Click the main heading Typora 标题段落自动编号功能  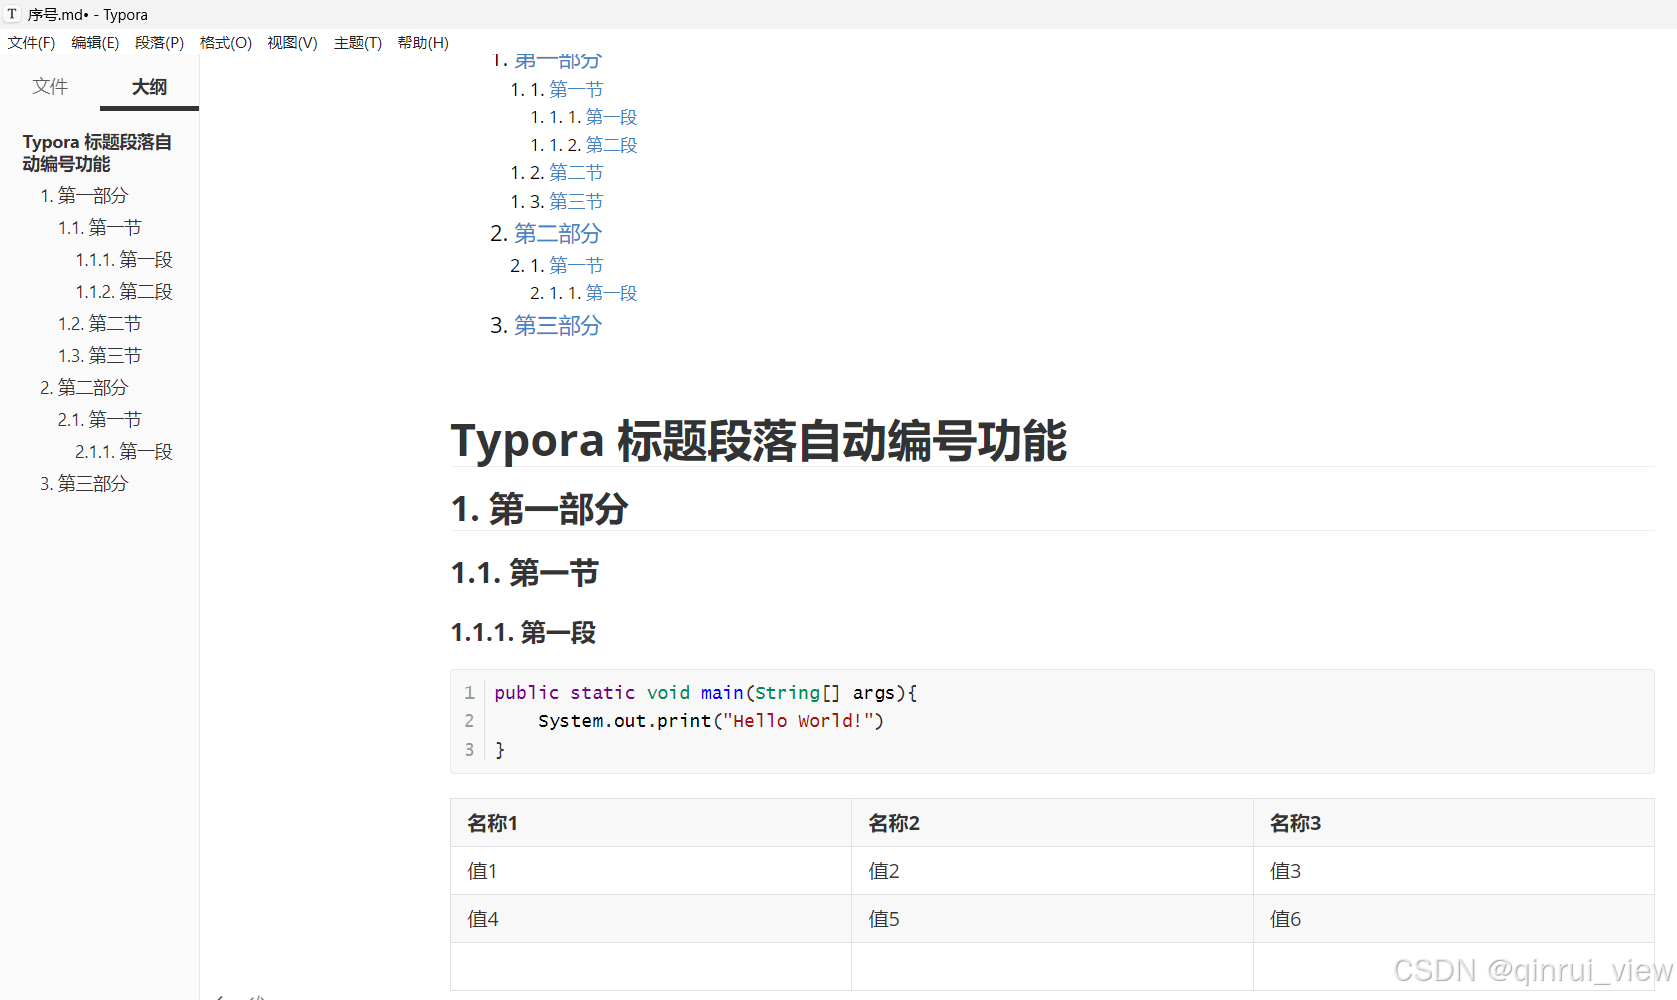point(759,441)
